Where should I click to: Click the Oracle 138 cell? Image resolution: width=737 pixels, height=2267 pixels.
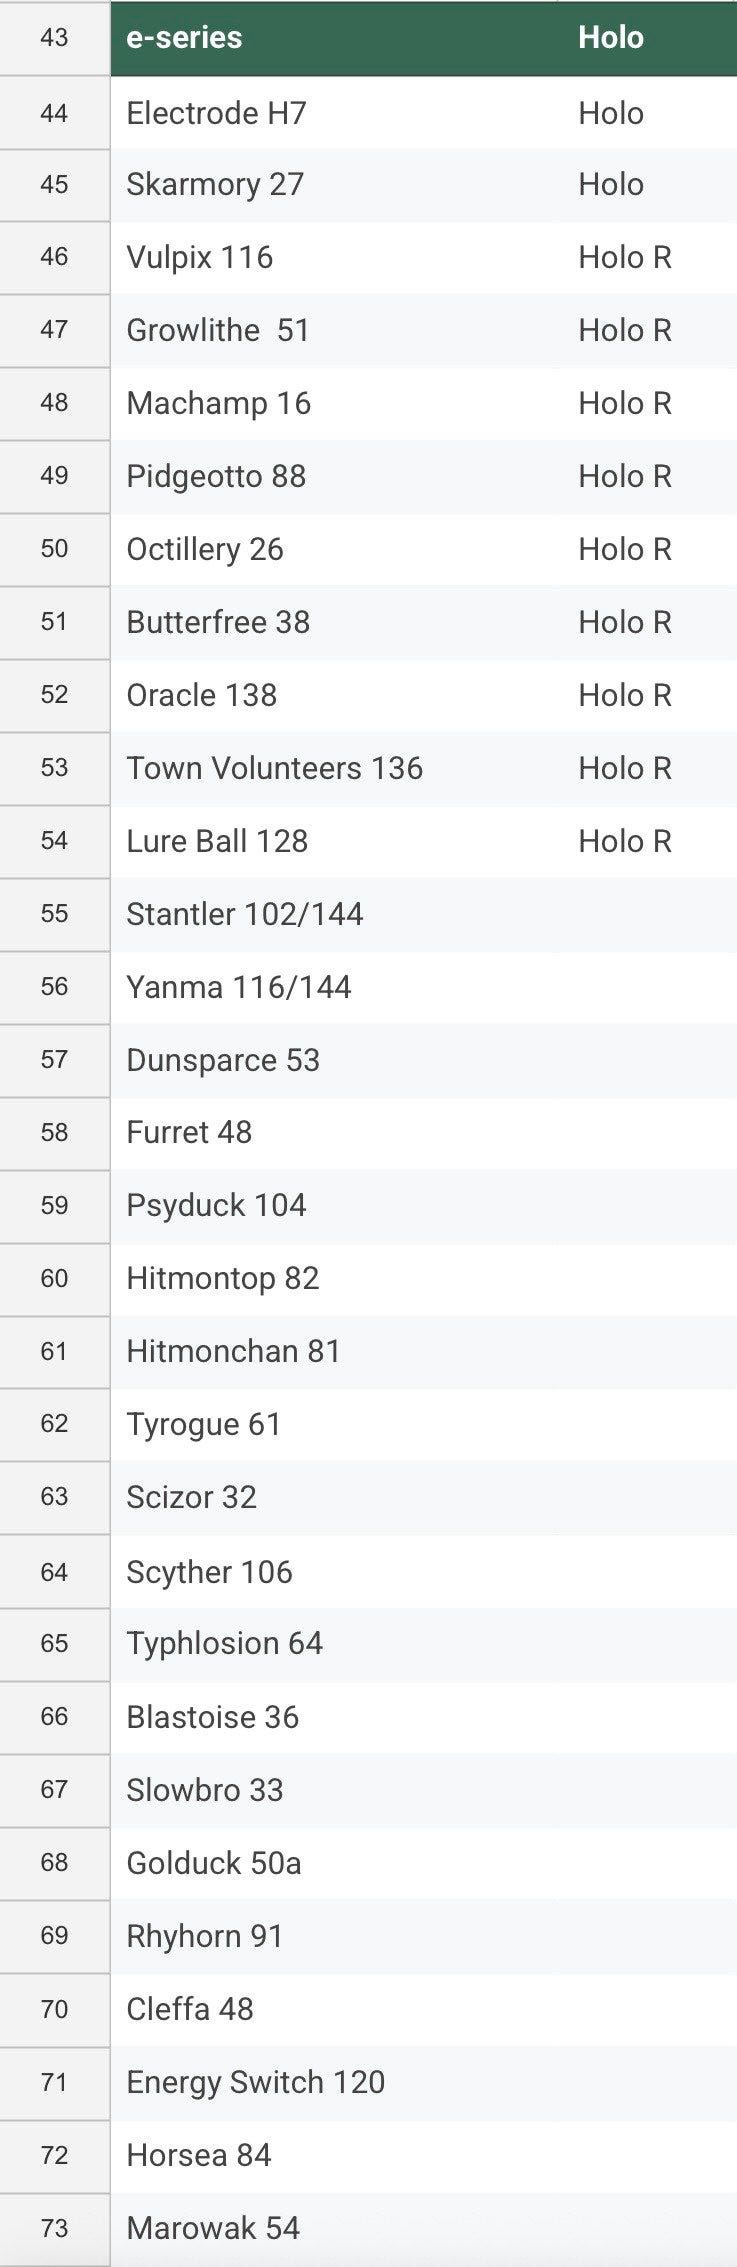338,696
